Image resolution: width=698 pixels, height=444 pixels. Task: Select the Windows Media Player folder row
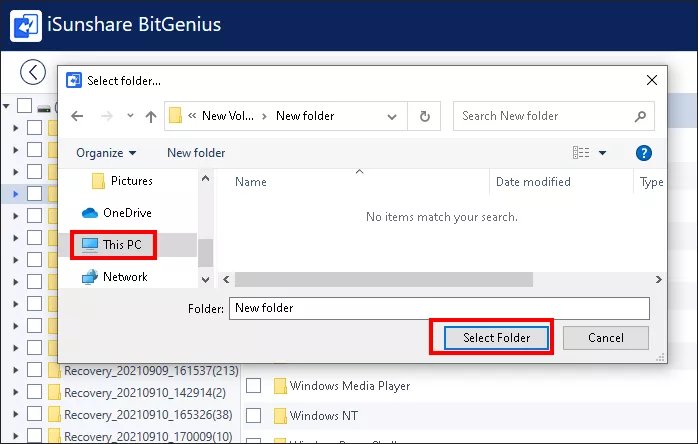350,386
